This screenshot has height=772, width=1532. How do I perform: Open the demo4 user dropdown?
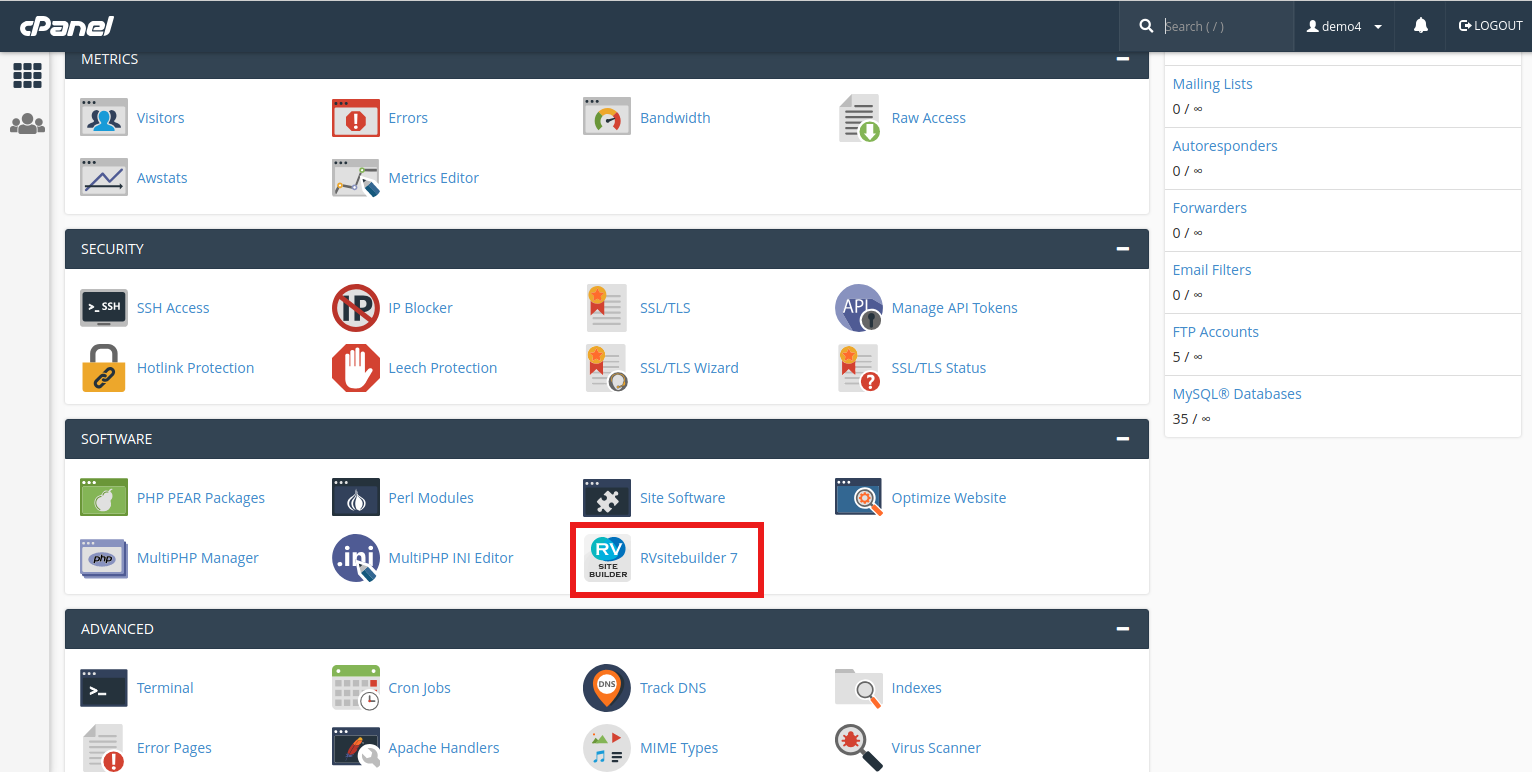(1344, 26)
